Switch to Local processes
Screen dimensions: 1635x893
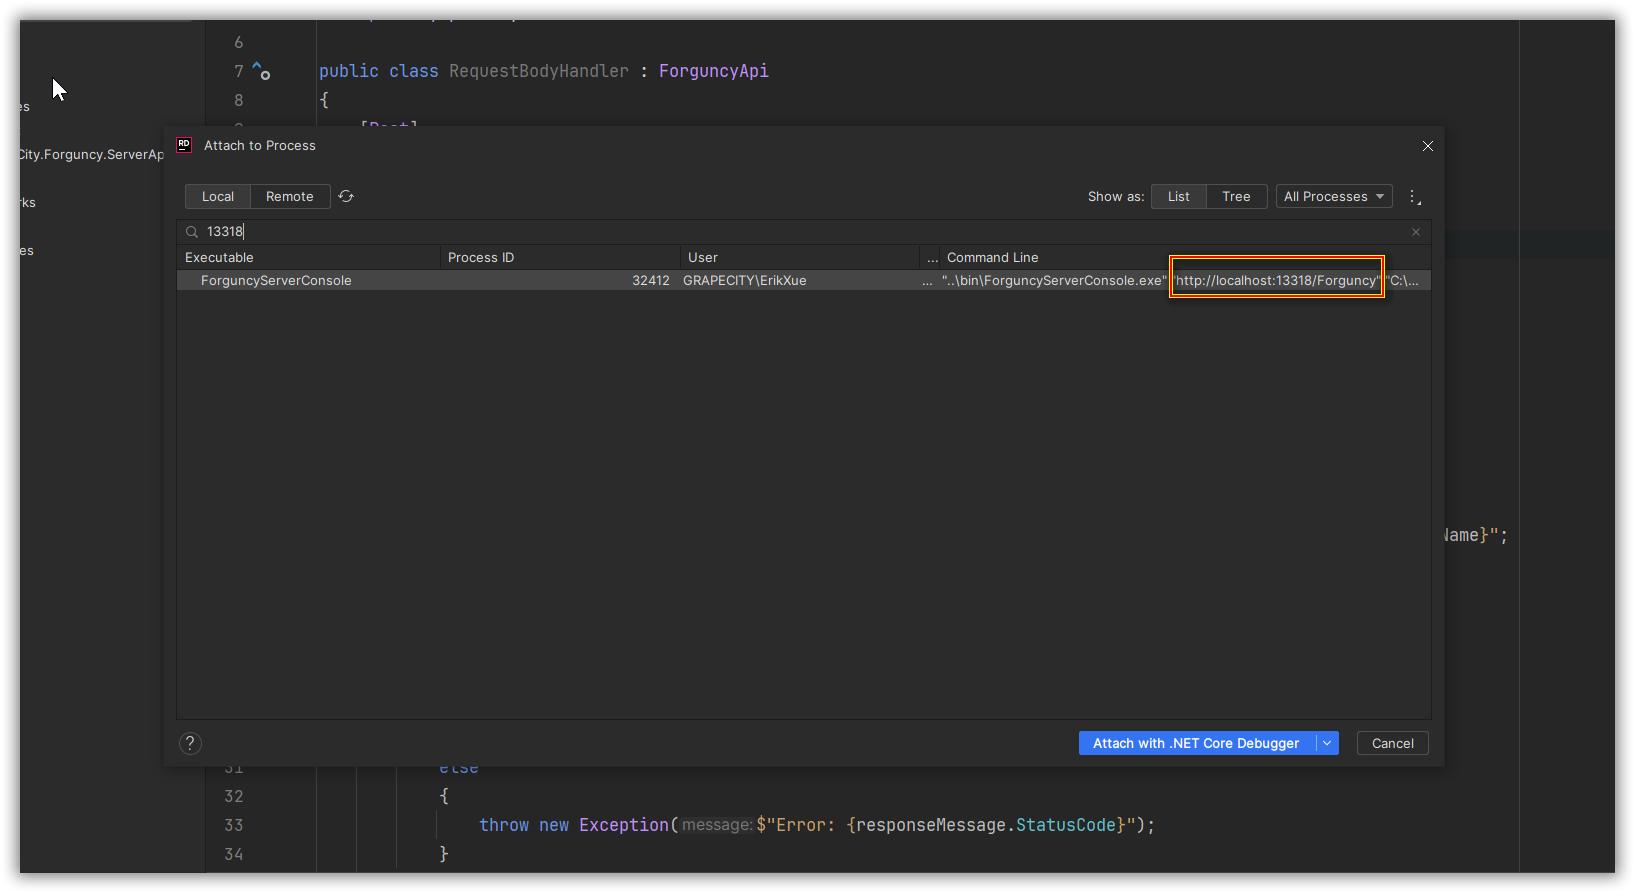pyautogui.click(x=218, y=197)
